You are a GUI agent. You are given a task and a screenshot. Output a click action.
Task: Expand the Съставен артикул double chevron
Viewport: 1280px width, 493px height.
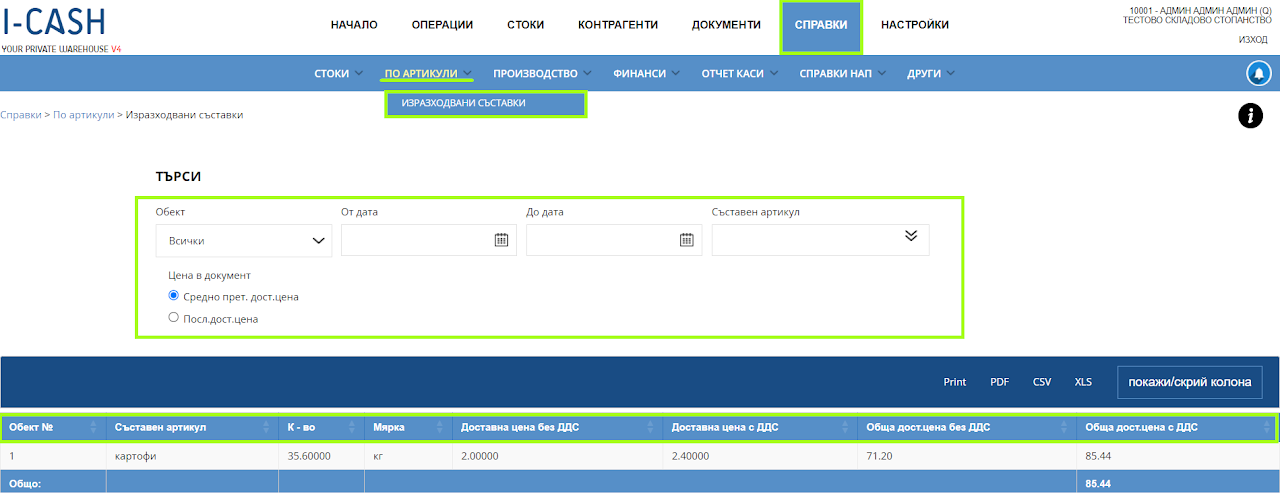[910, 235]
